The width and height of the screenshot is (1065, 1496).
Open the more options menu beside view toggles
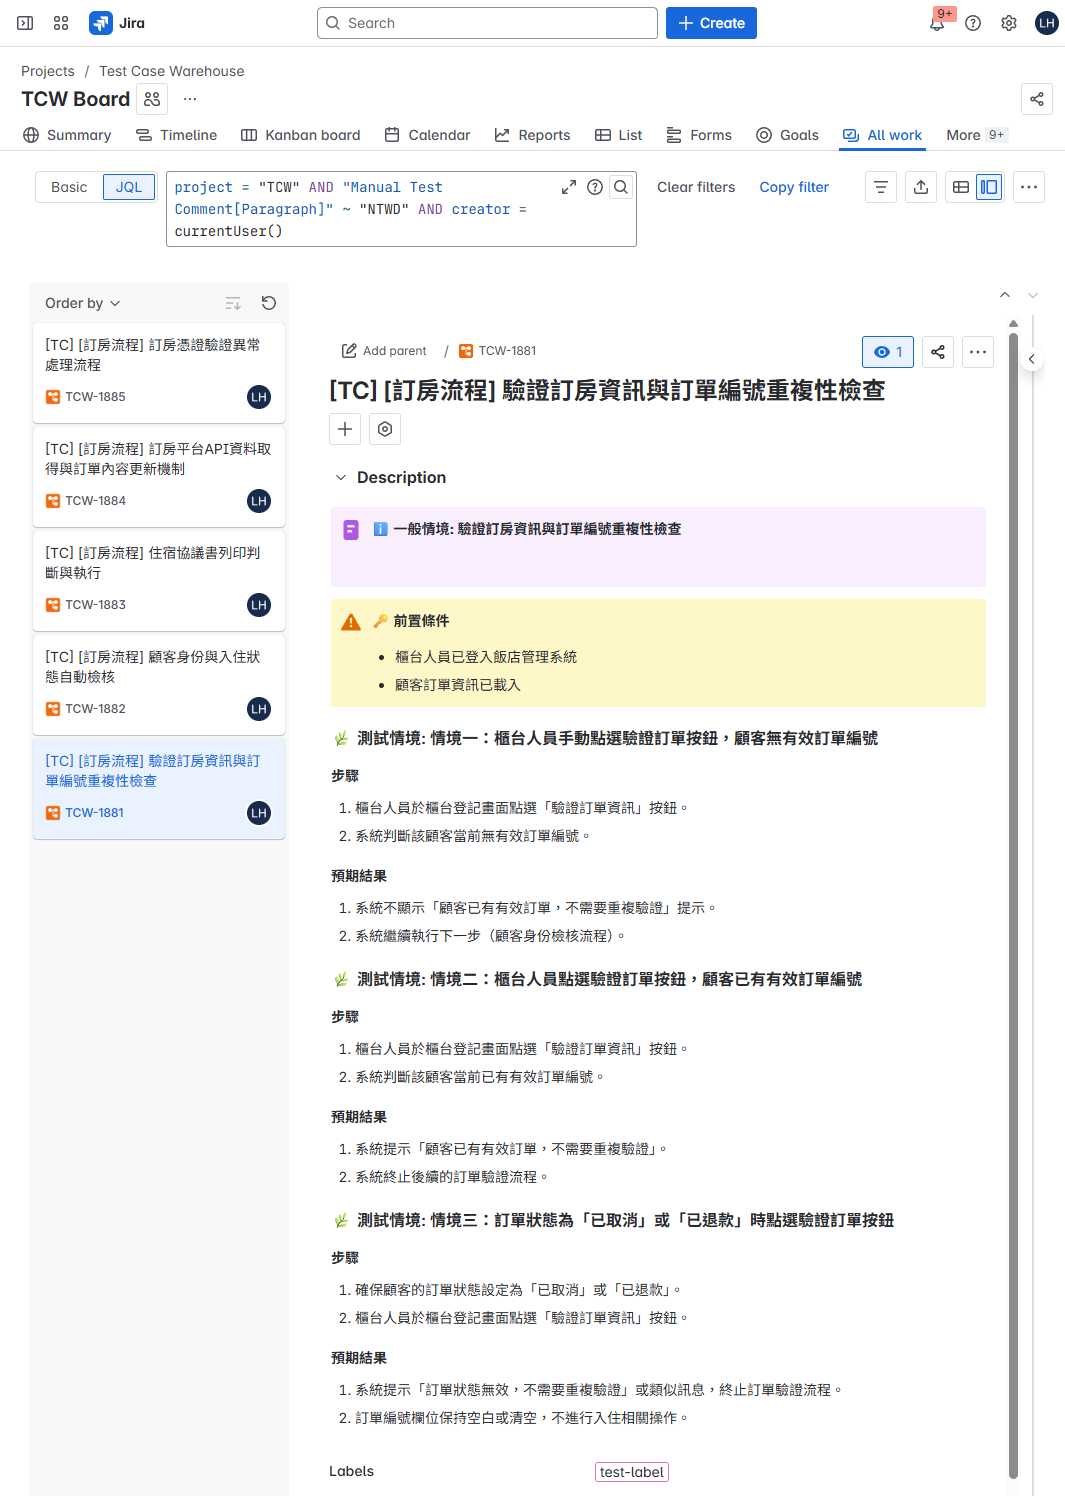coord(1029,187)
